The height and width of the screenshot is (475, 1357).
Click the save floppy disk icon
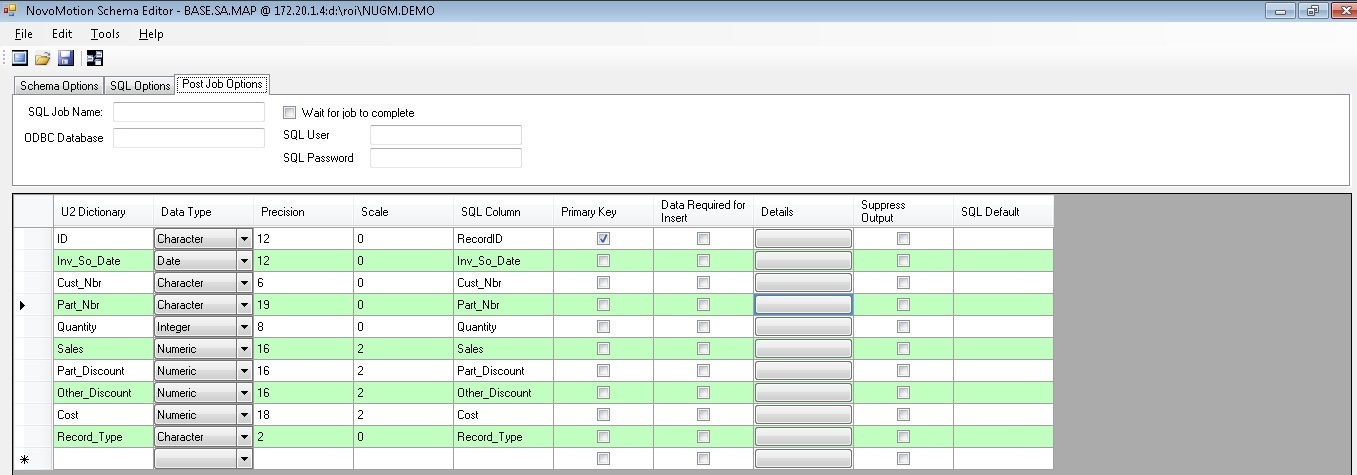pos(66,58)
